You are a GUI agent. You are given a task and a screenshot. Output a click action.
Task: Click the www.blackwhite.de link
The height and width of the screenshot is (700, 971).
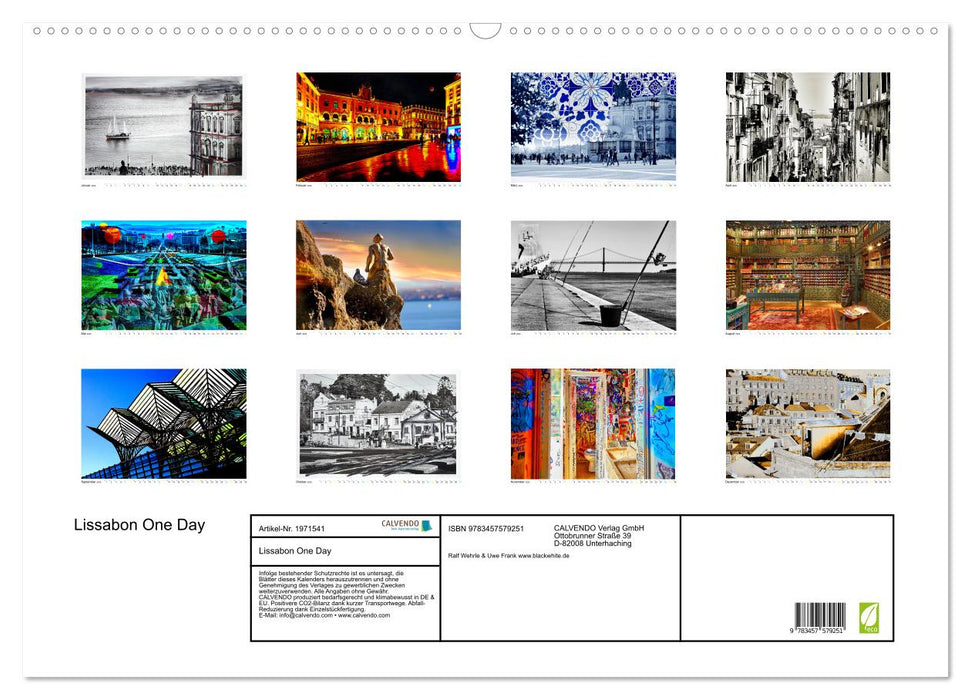click(x=545, y=556)
